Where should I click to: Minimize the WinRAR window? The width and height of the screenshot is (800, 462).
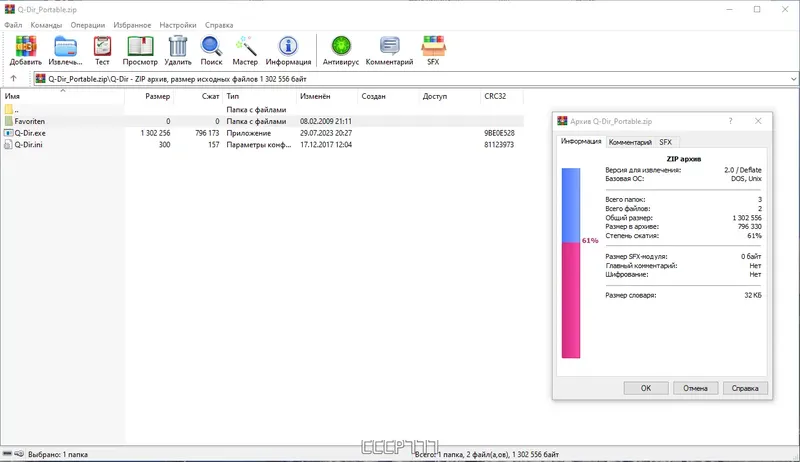(x=730, y=9)
